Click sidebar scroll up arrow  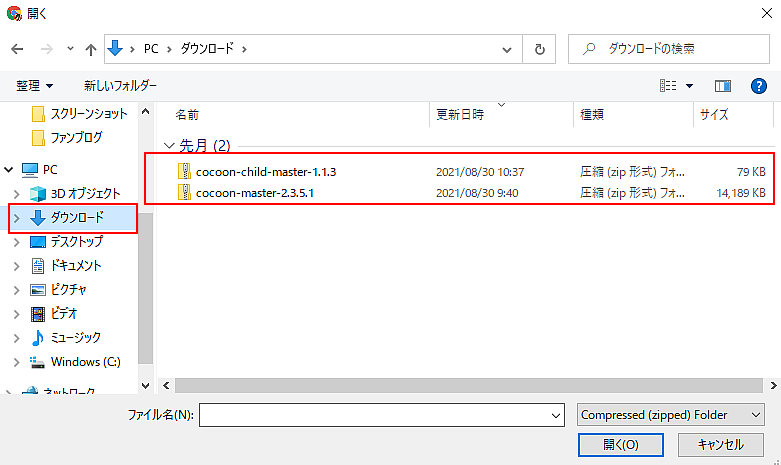(x=145, y=112)
